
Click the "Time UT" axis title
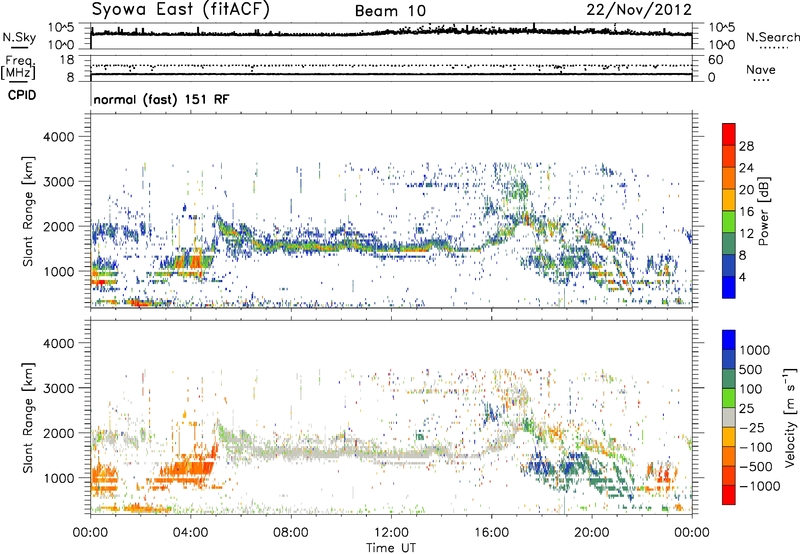[x=391, y=548]
